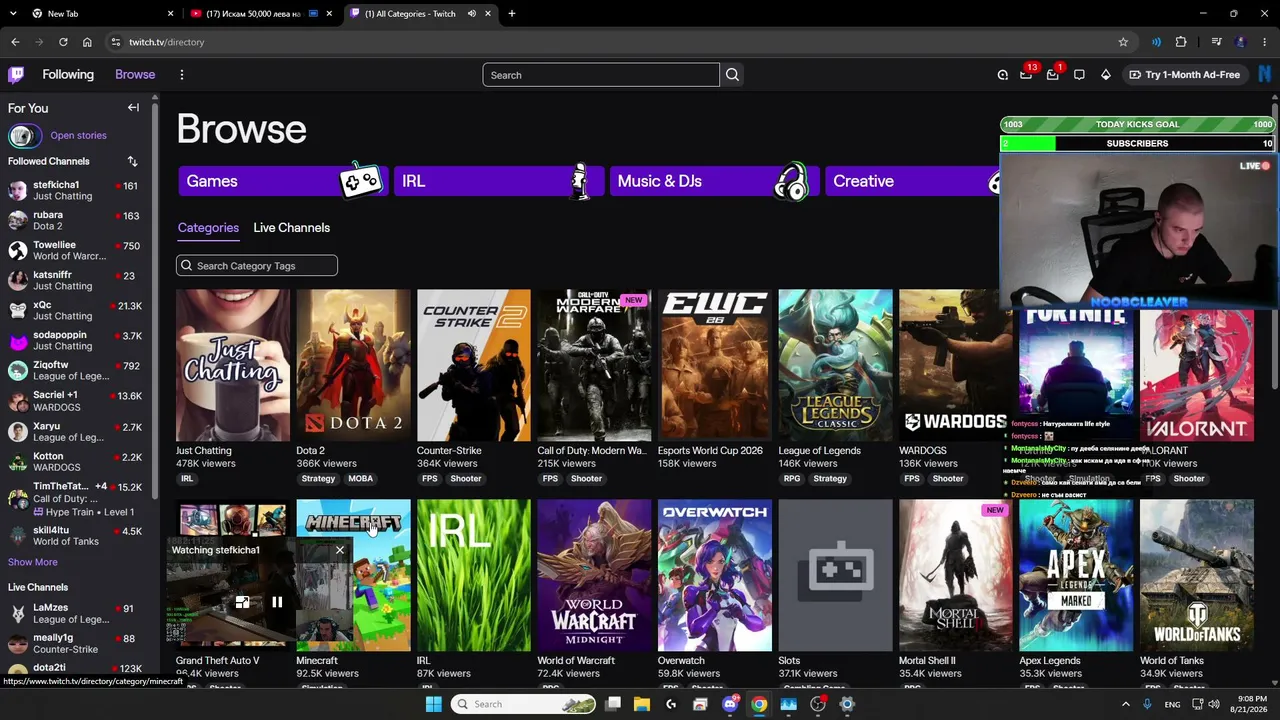Click the Open stories link

(x=78, y=136)
